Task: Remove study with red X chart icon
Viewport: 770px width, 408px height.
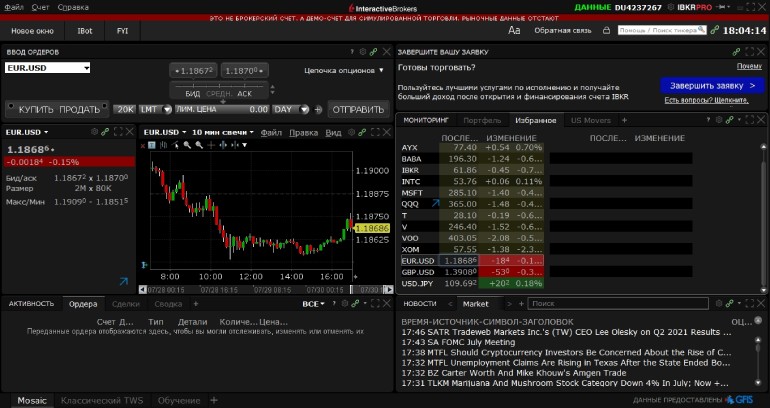Action: coord(143,145)
